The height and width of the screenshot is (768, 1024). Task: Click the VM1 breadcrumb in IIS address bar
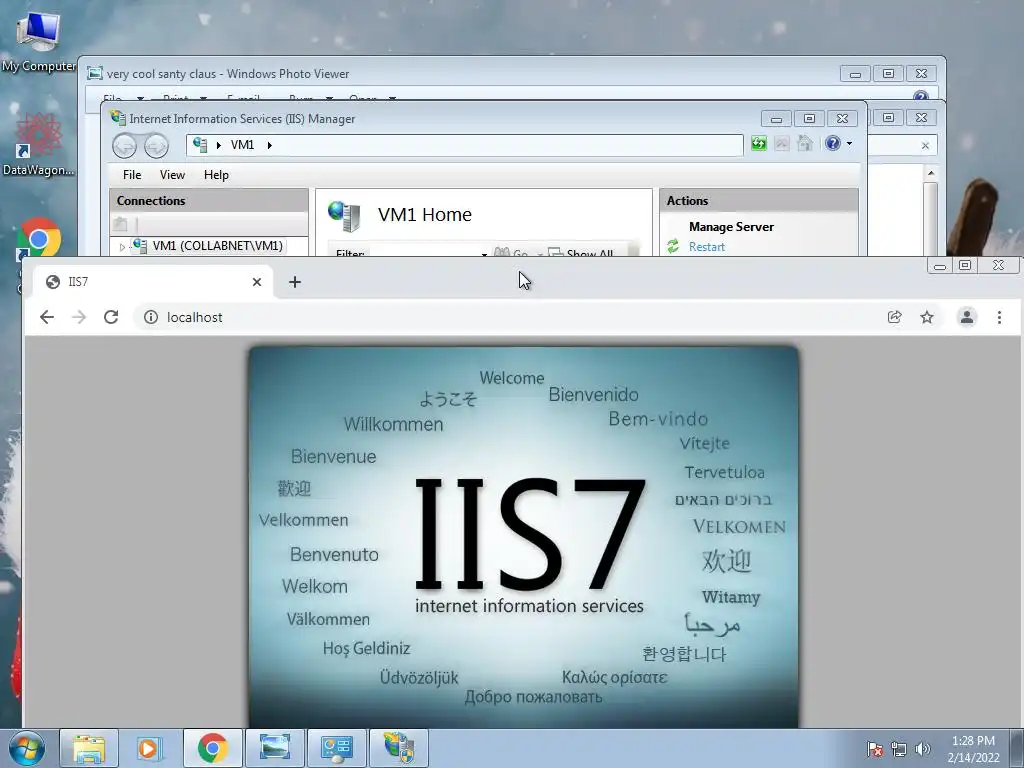(242, 145)
